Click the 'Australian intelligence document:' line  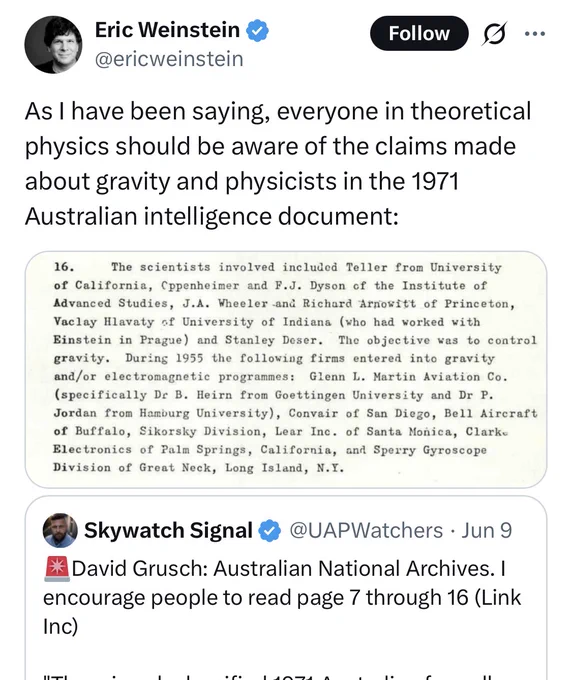211,216
